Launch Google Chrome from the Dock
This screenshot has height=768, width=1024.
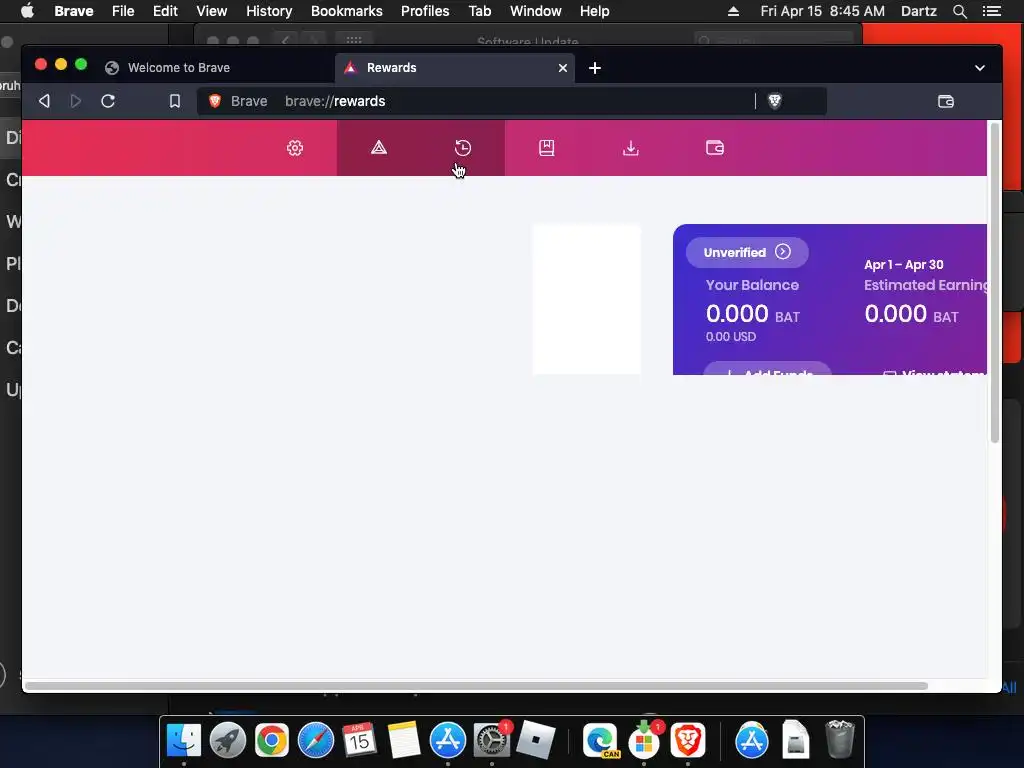(x=272, y=741)
